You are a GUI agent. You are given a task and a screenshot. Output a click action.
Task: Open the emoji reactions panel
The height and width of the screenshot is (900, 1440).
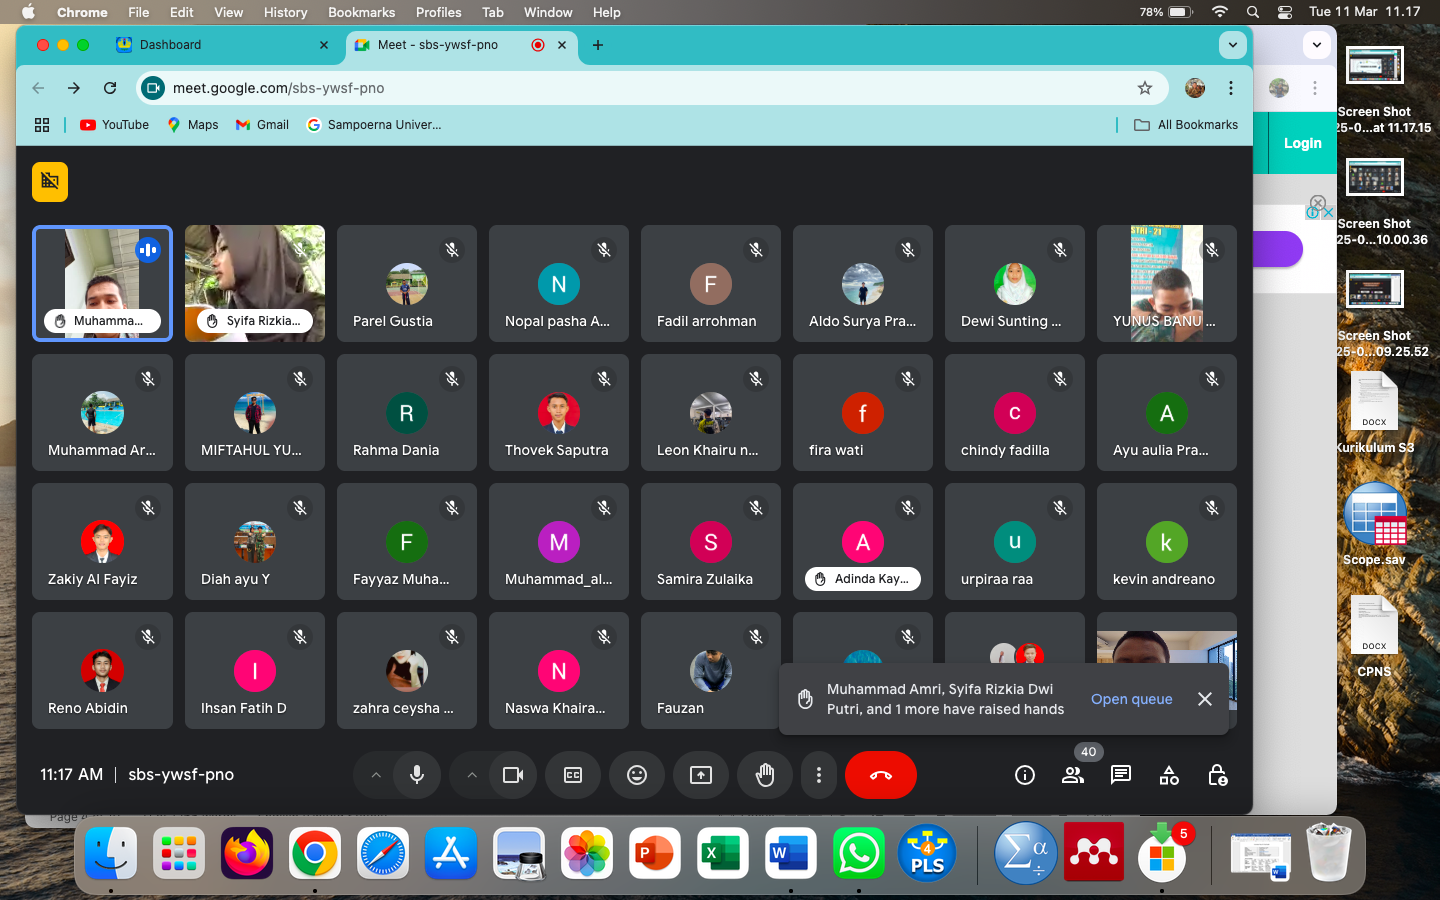(637, 775)
